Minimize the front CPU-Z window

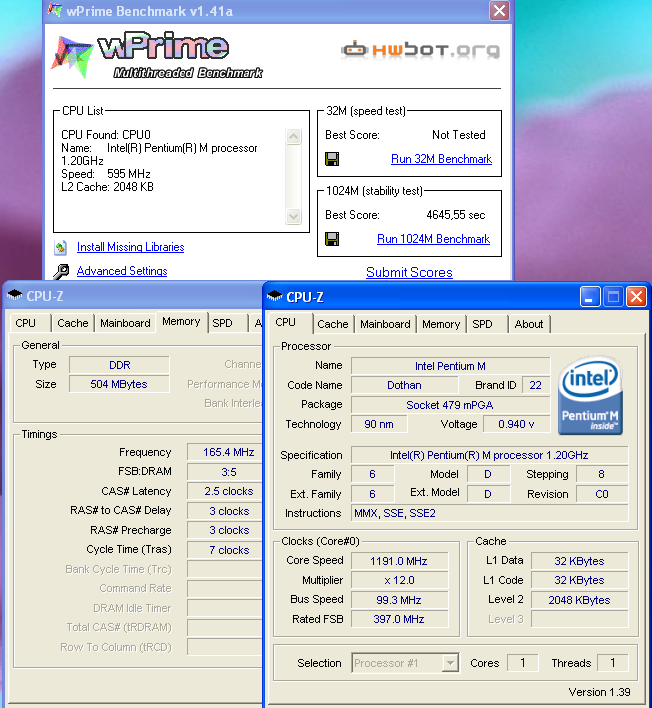590,297
